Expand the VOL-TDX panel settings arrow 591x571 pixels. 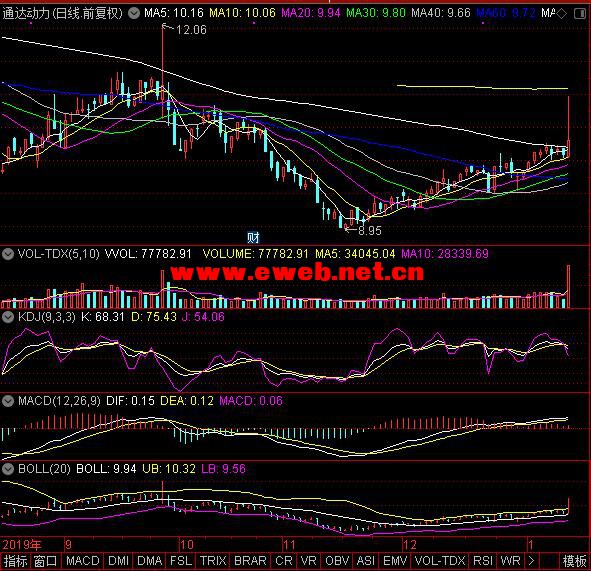(x=8, y=254)
